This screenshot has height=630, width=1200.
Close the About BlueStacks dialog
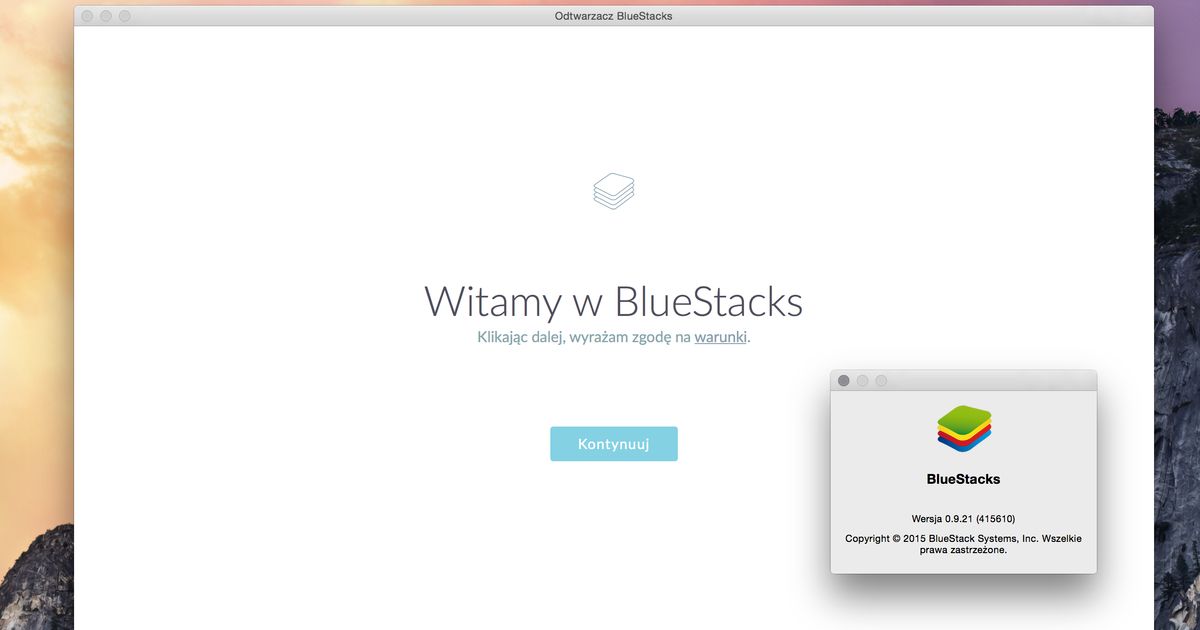coord(843,380)
